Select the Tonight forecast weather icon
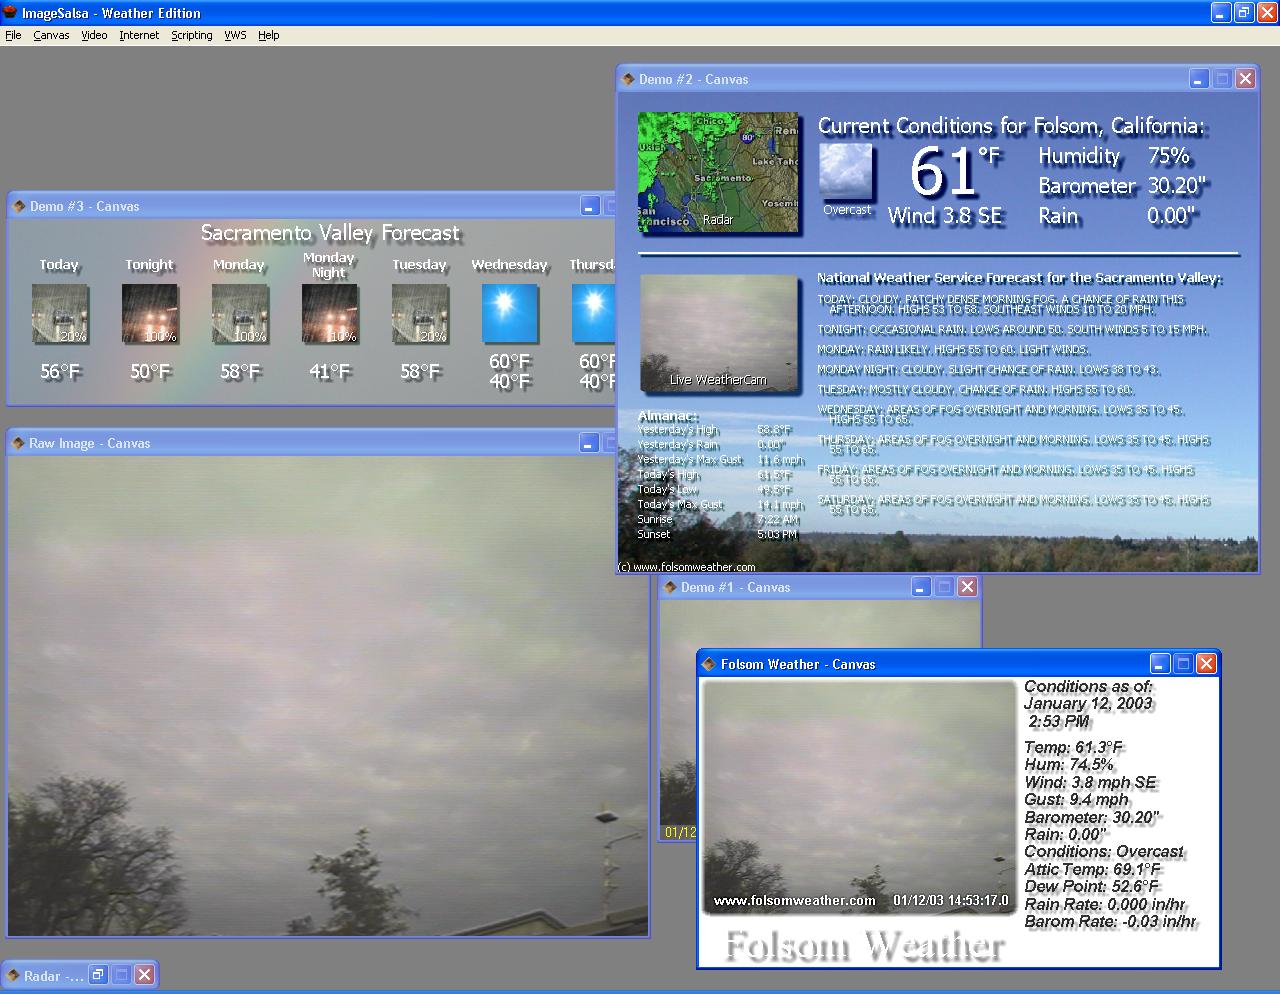This screenshot has width=1280, height=994. pyautogui.click(x=150, y=314)
